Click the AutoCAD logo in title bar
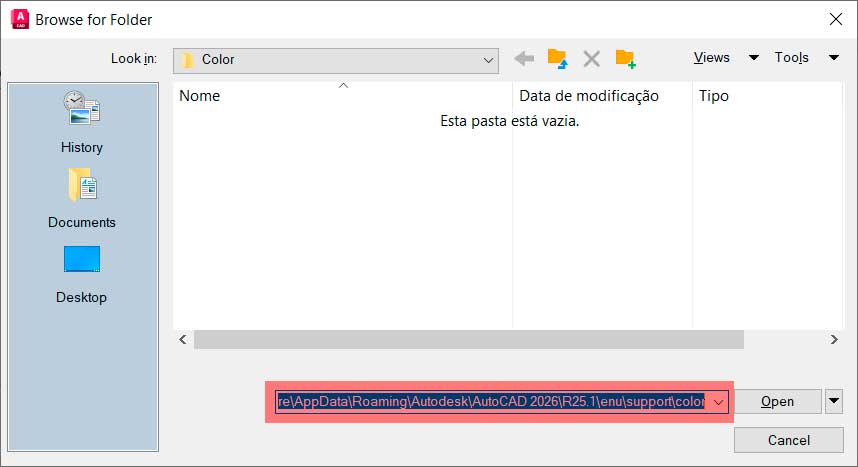The height and width of the screenshot is (467, 858). click(x=20, y=19)
